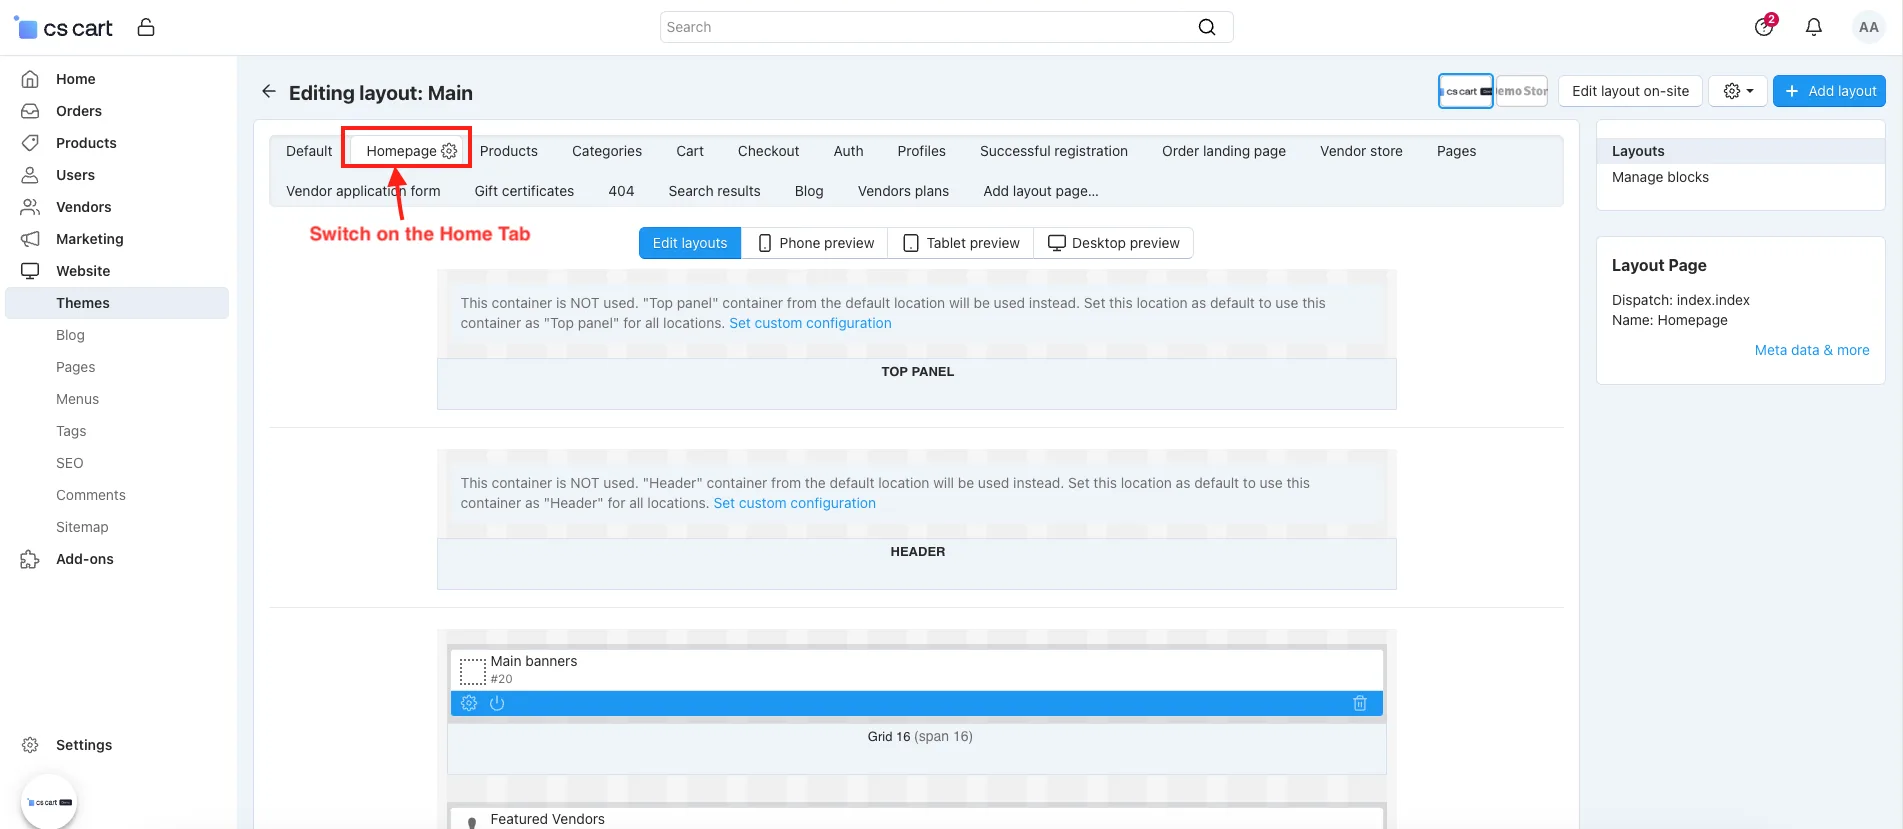Viewport: 1903px width, 829px height.
Task: Switch to the Checkout layout tab
Action: click(x=768, y=151)
